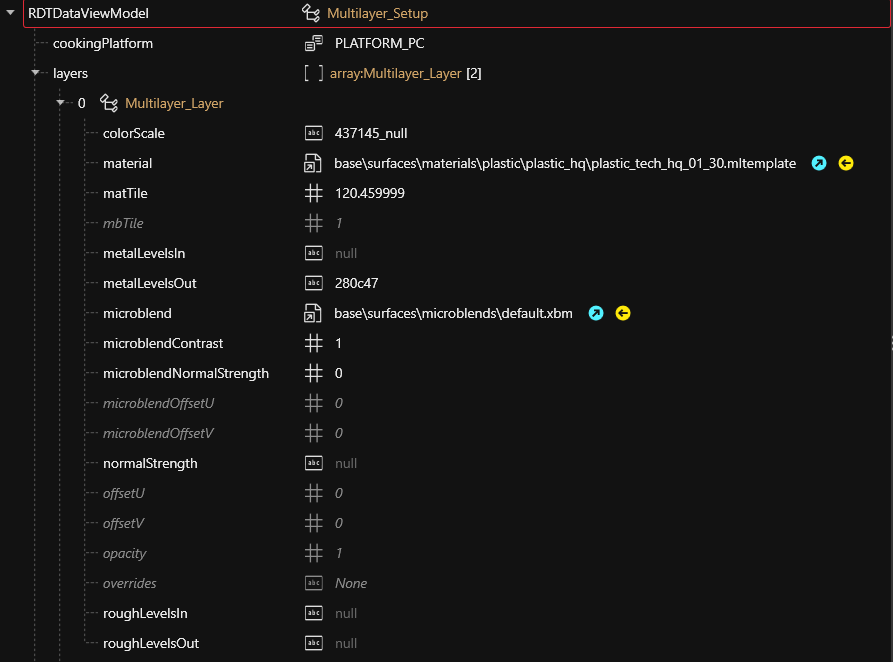Image resolution: width=893 pixels, height=662 pixels.
Task: Click the number icon beside matTile value
Action: (314, 193)
